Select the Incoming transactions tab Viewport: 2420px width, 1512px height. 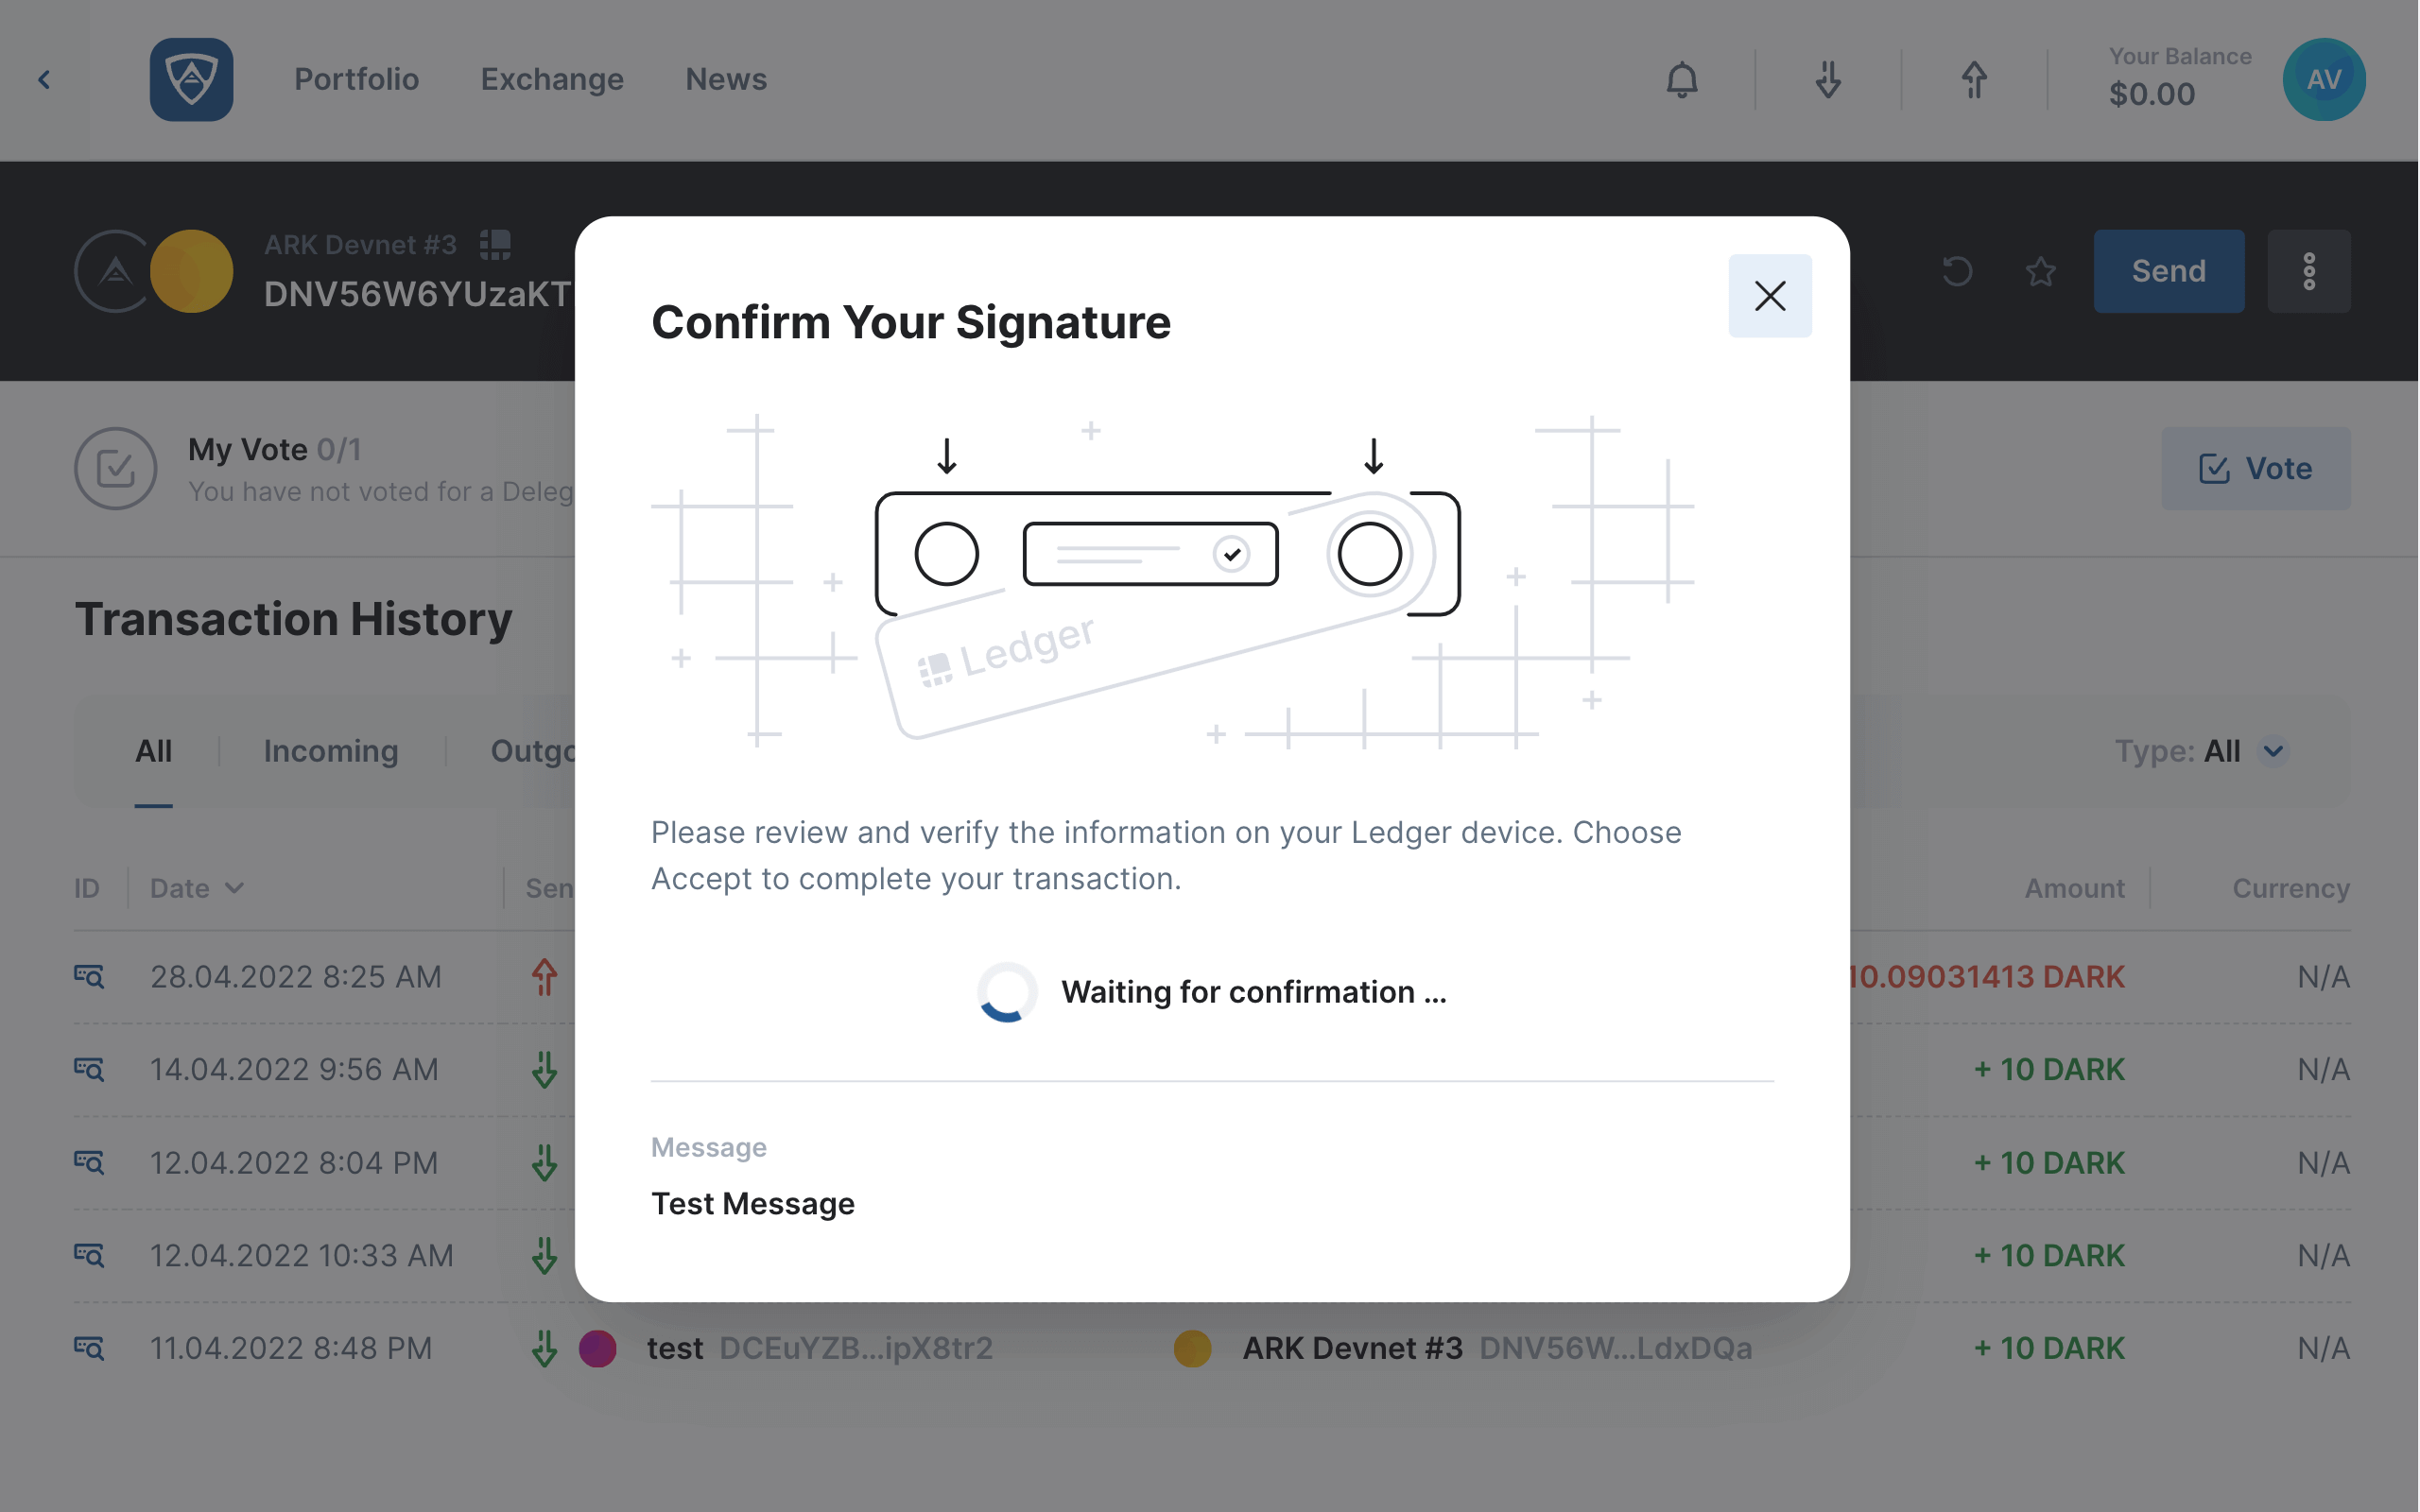330,751
